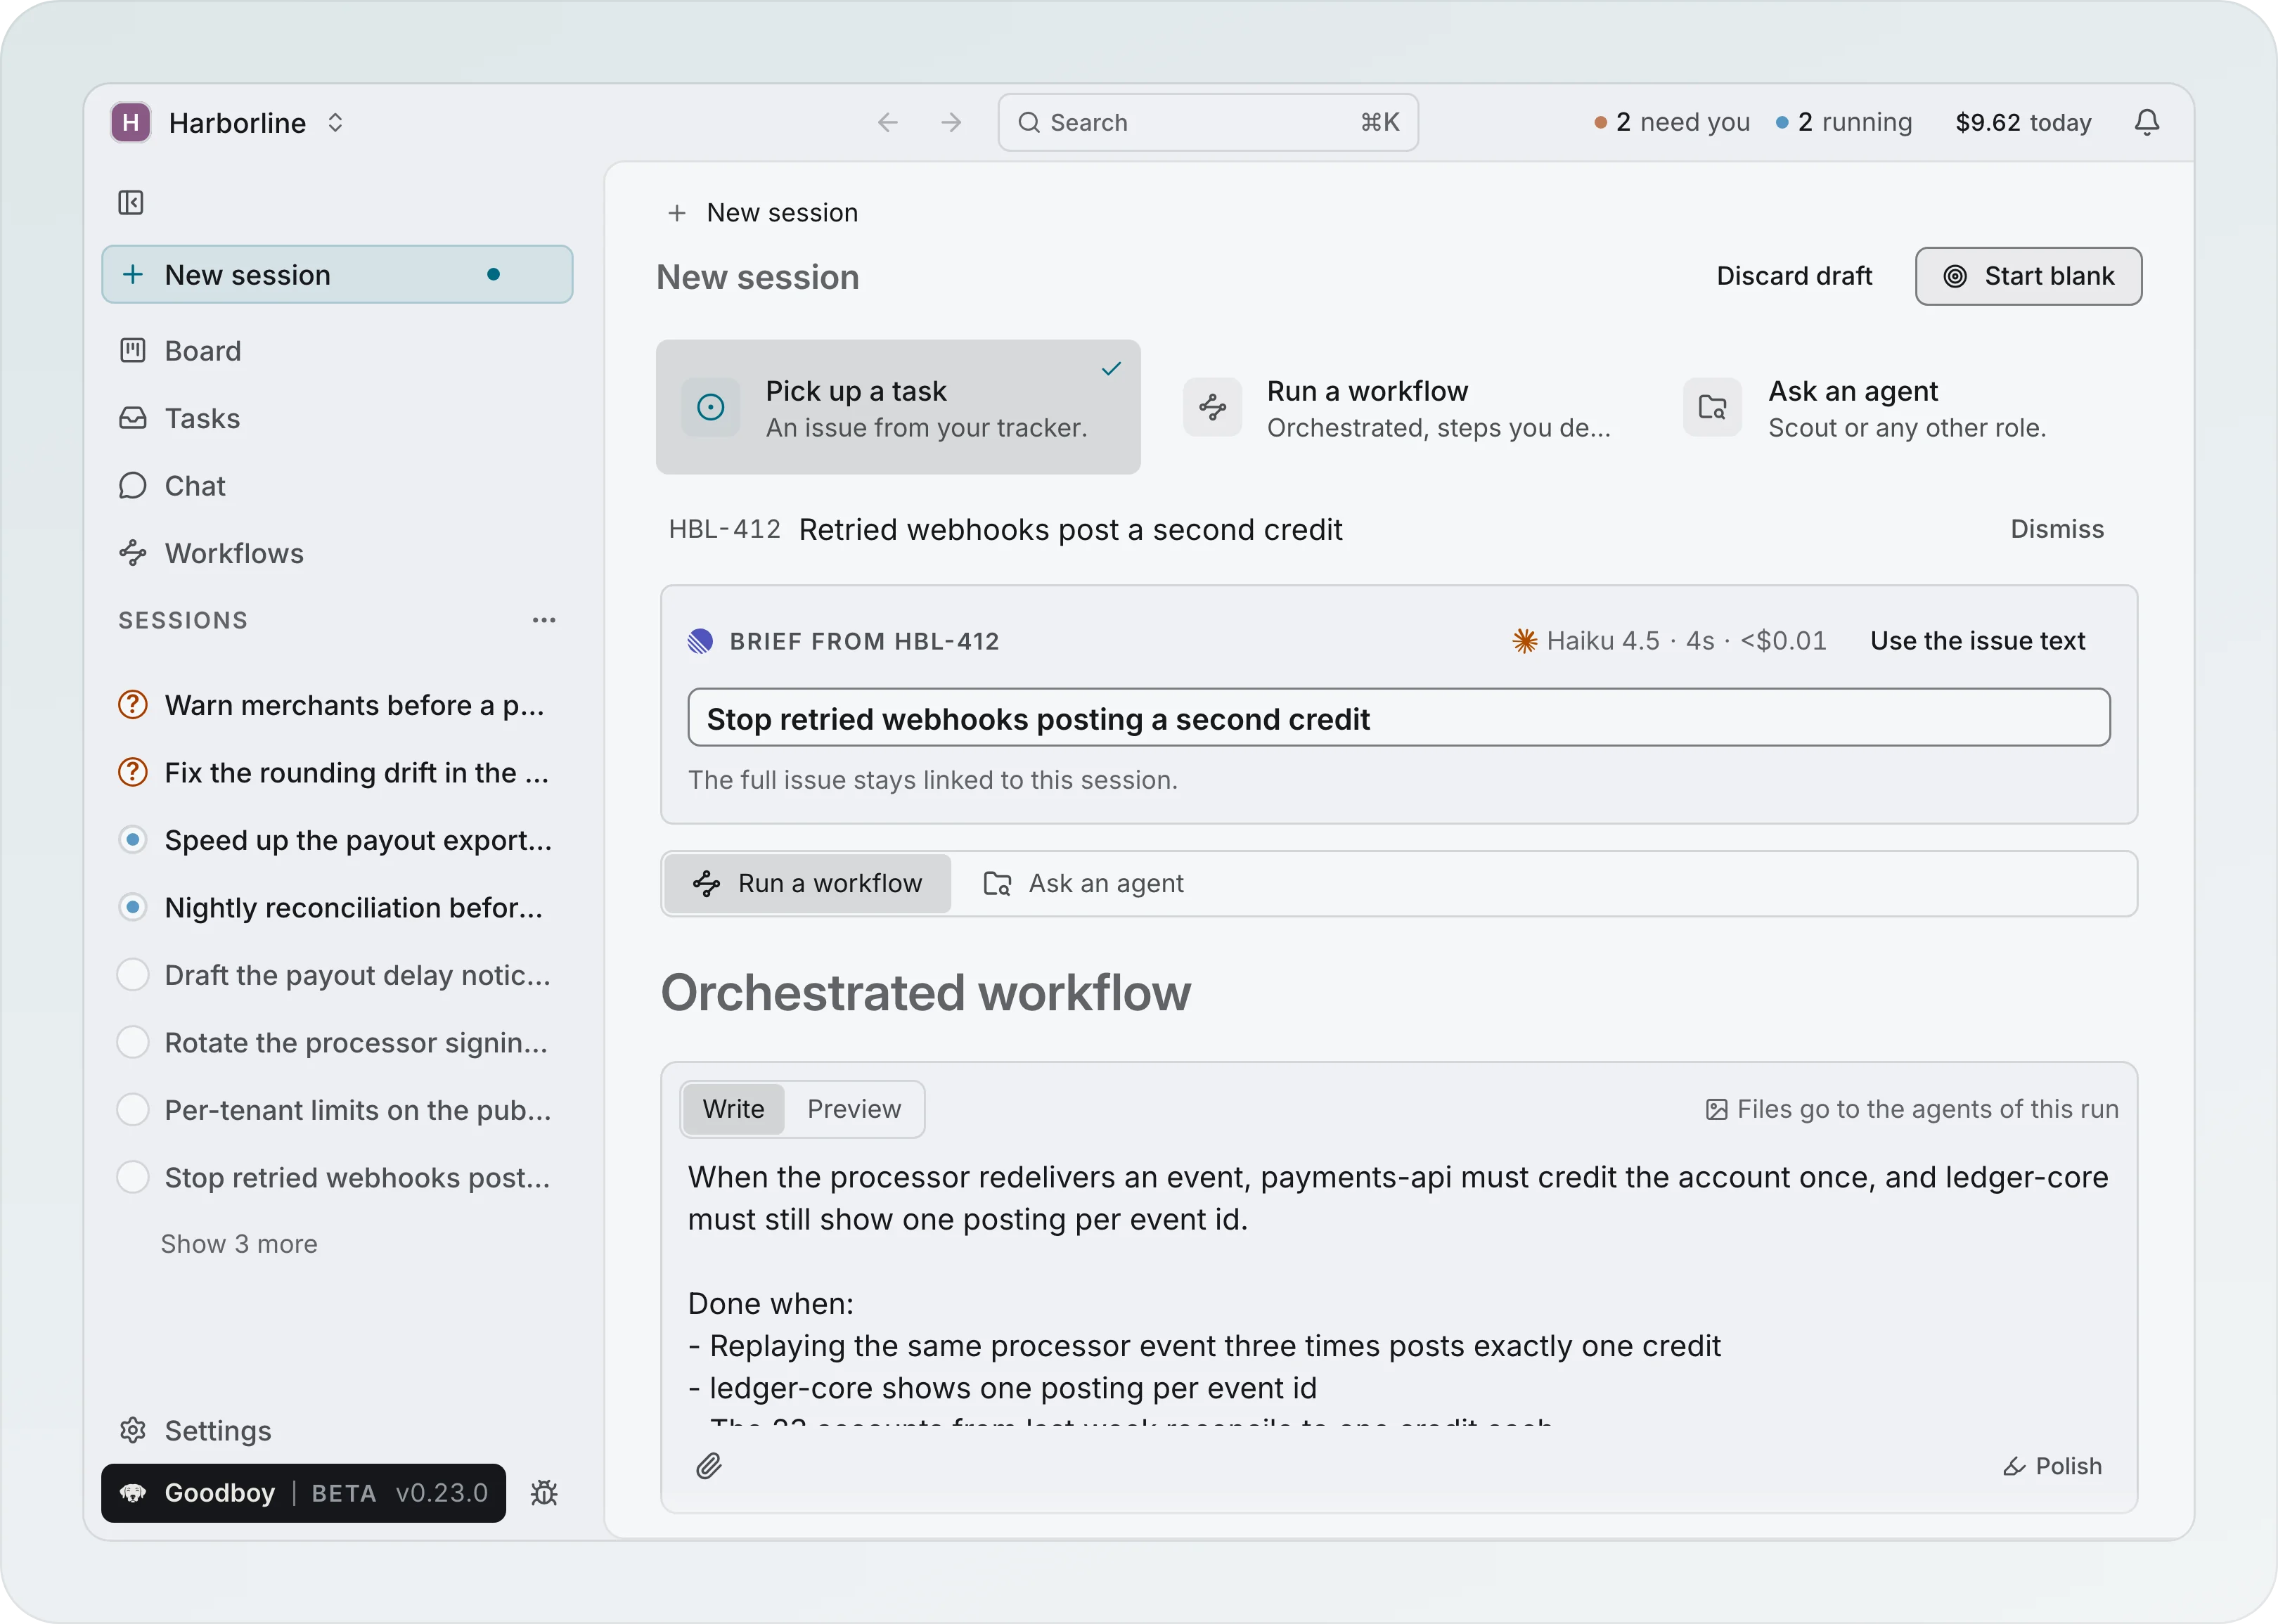Open Sessions more options ellipsis

coord(544,620)
